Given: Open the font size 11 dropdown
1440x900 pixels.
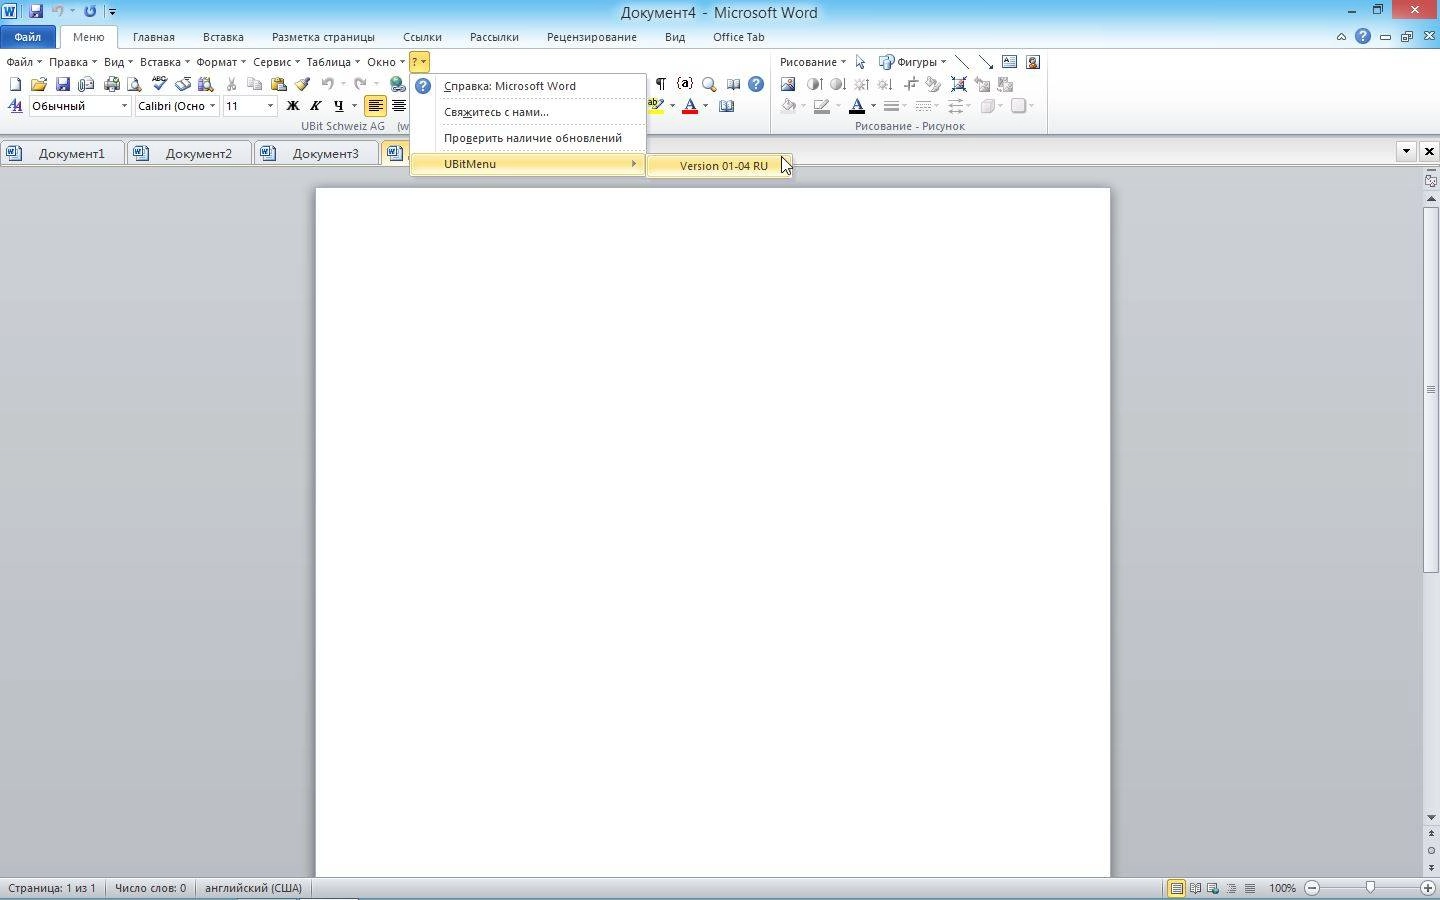Looking at the screenshot, I should point(270,106).
